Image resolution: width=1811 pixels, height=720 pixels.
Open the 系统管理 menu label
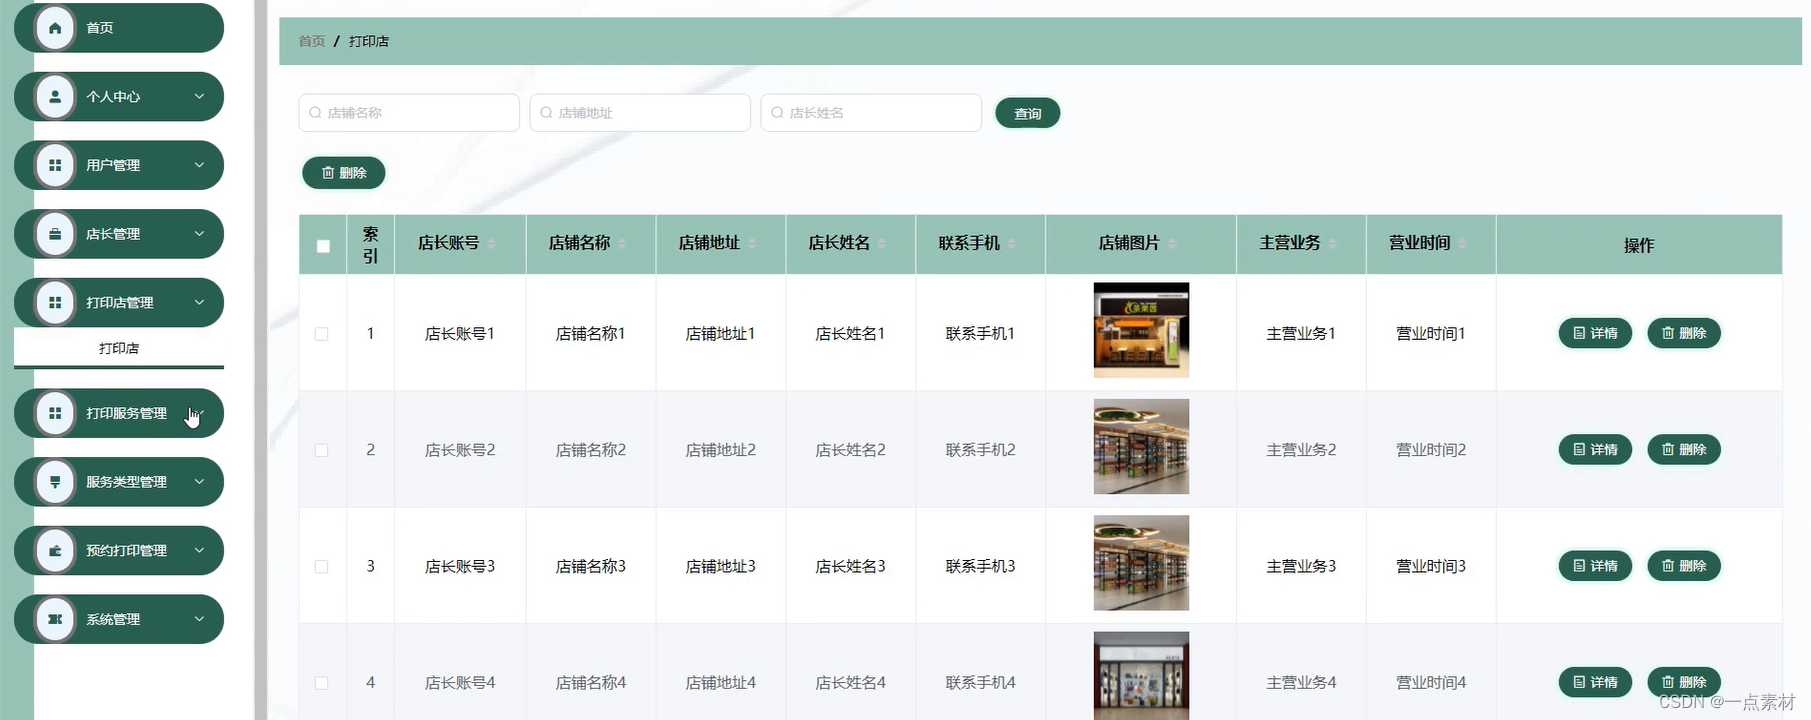(x=113, y=619)
